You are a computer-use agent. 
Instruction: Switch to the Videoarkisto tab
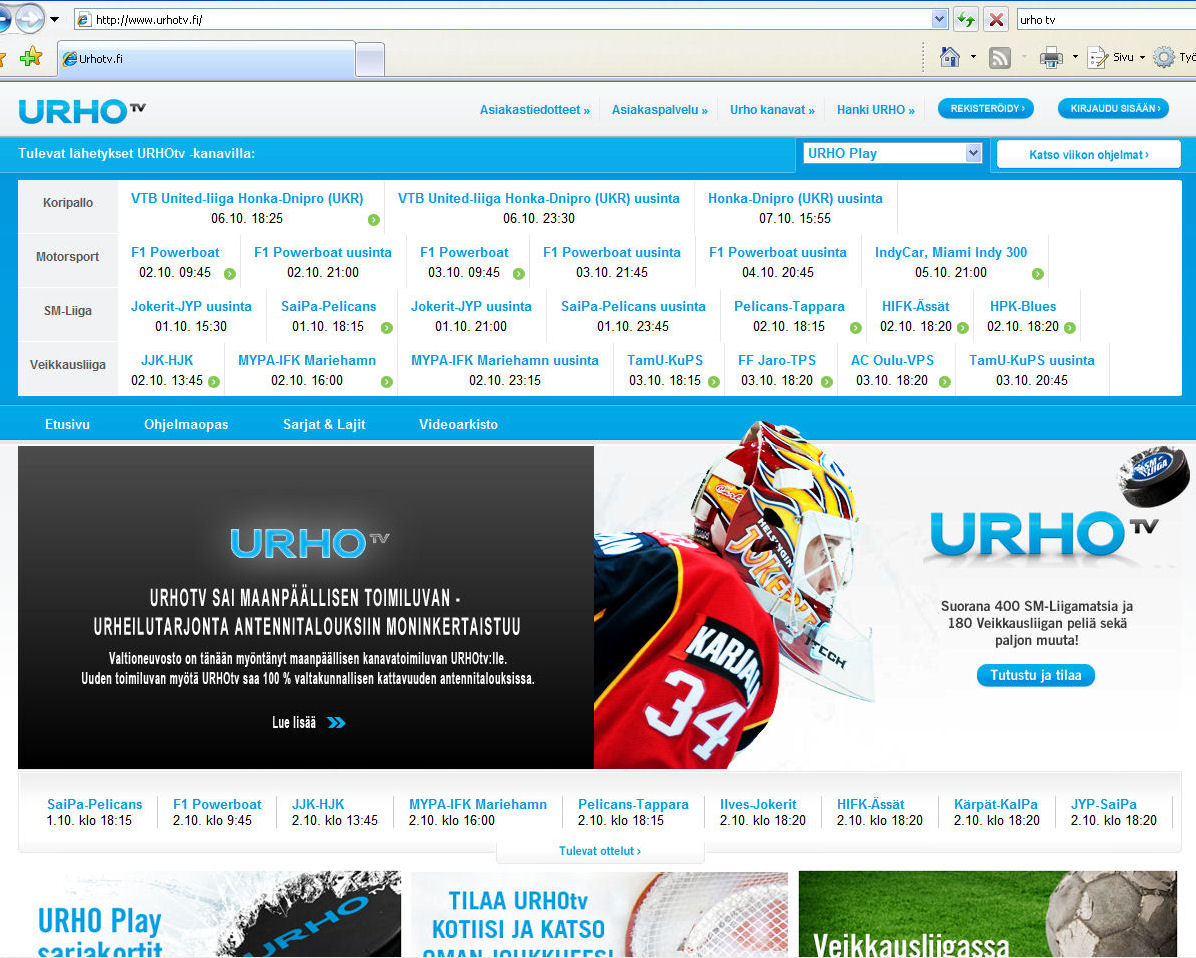pos(458,424)
